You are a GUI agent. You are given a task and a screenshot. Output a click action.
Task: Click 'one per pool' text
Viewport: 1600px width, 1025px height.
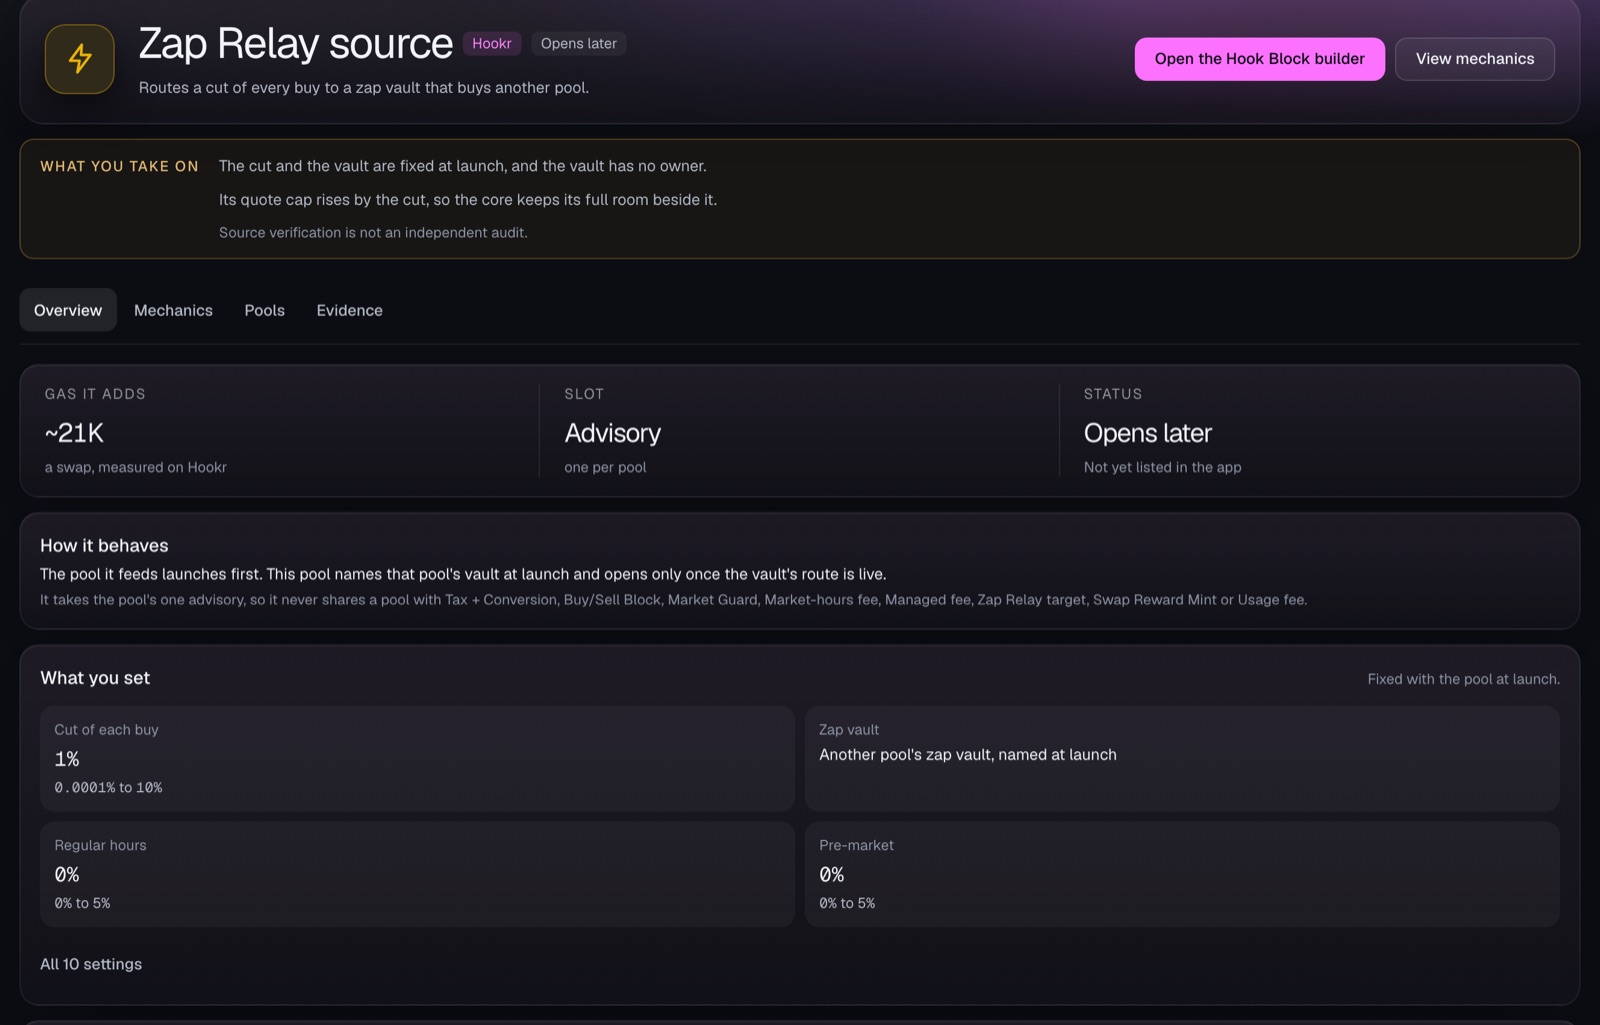(605, 467)
